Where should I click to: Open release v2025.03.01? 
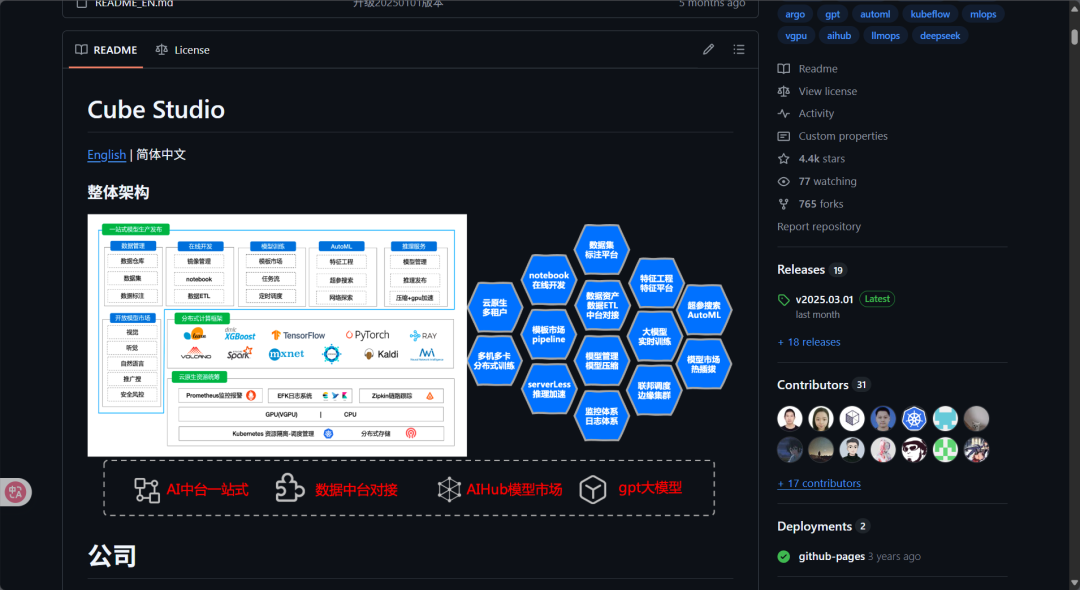pyautogui.click(x=824, y=299)
